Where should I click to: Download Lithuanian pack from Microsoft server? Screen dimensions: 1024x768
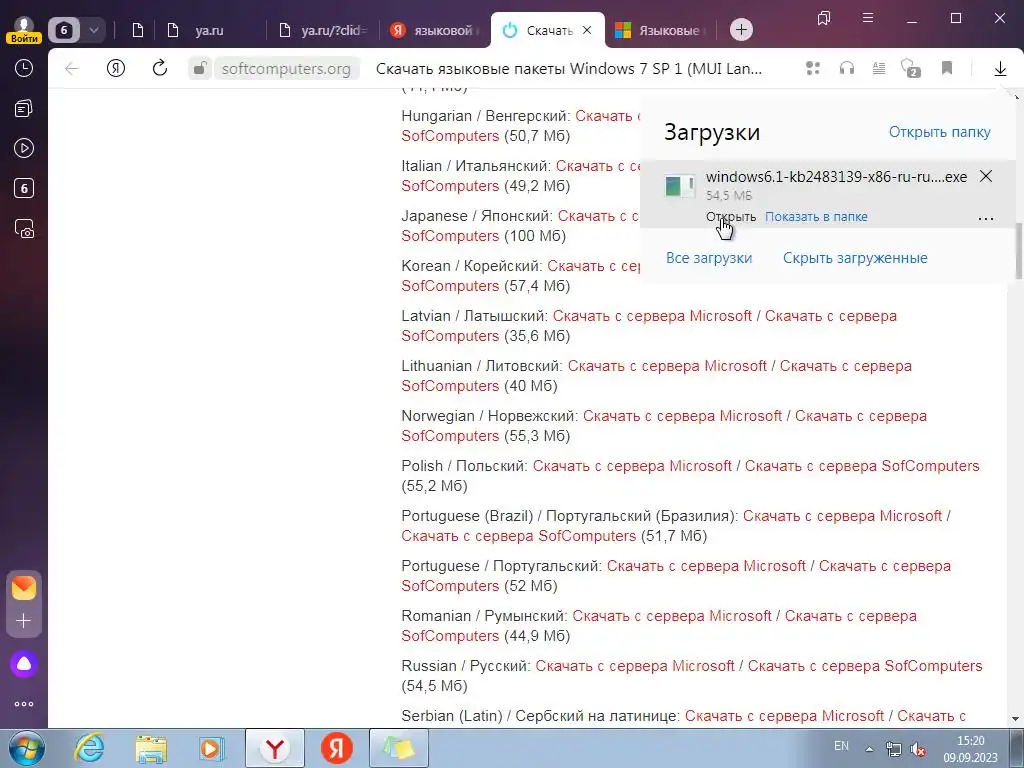pos(667,366)
